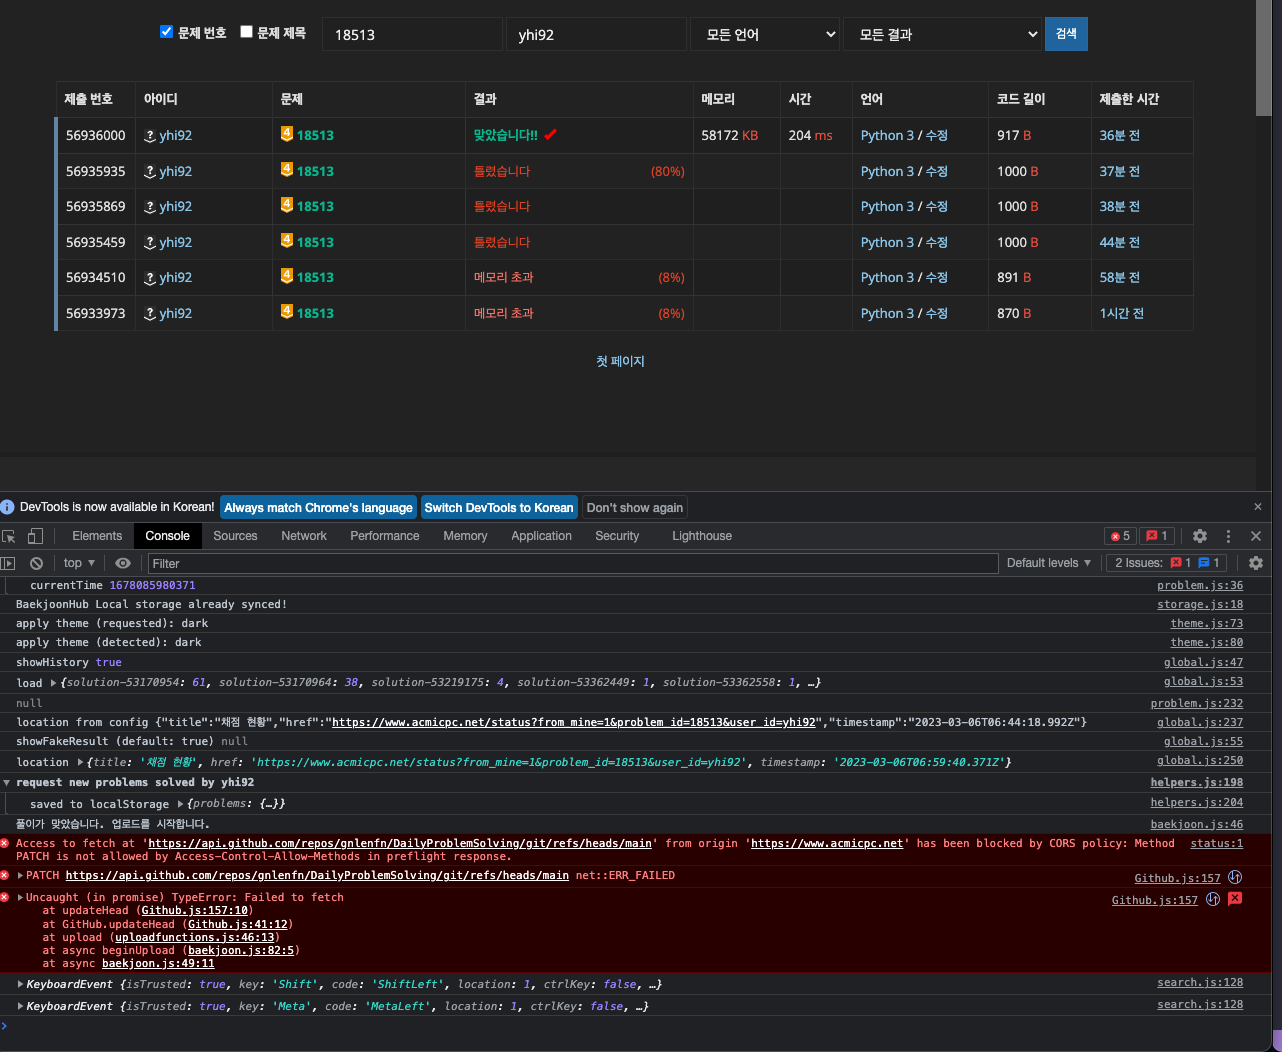Switch to the Sources tab
This screenshot has width=1282, height=1052.
235,536
